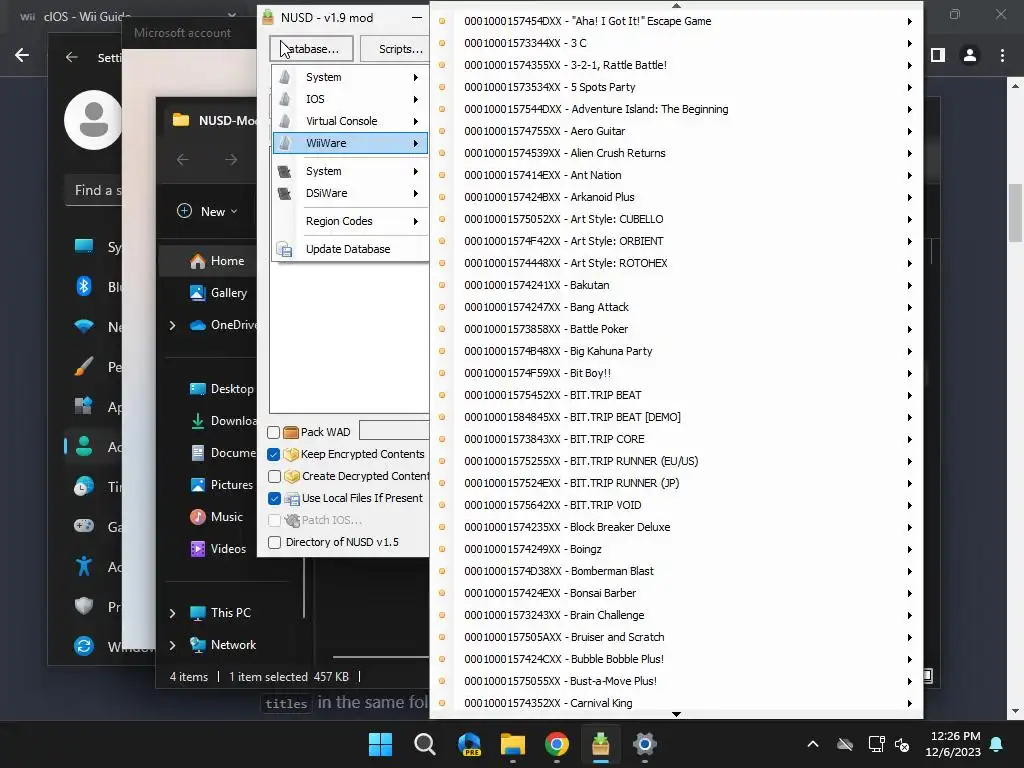Open Google Chrome from taskbar

[x=556, y=744]
